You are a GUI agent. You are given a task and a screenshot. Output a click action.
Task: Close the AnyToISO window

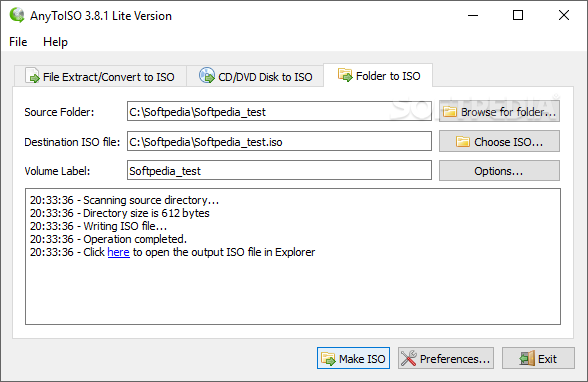(x=564, y=15)
